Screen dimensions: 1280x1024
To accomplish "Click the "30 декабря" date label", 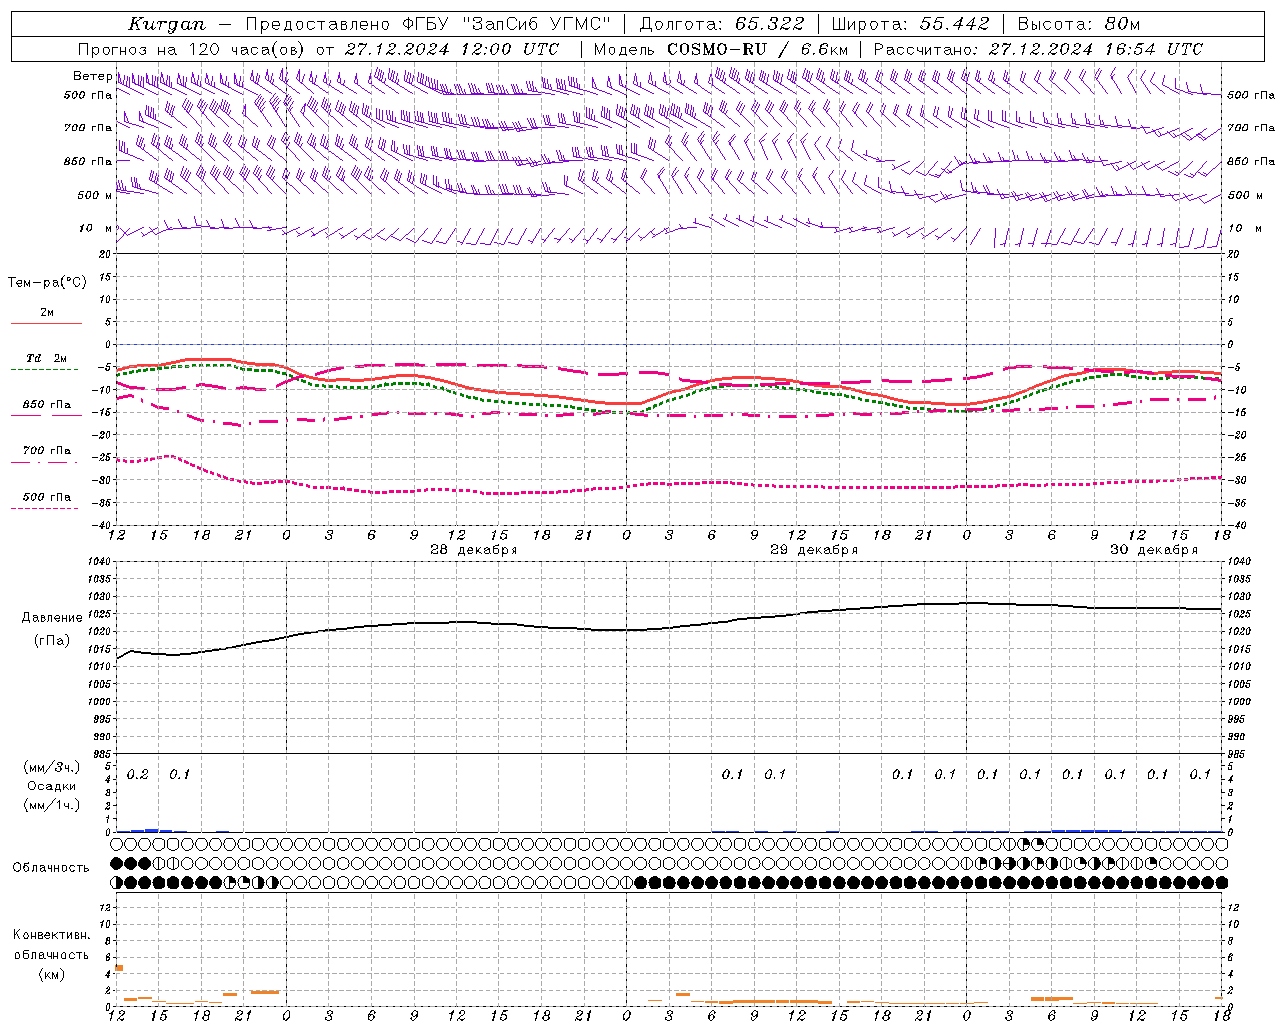I will (x=1154, y=550).
